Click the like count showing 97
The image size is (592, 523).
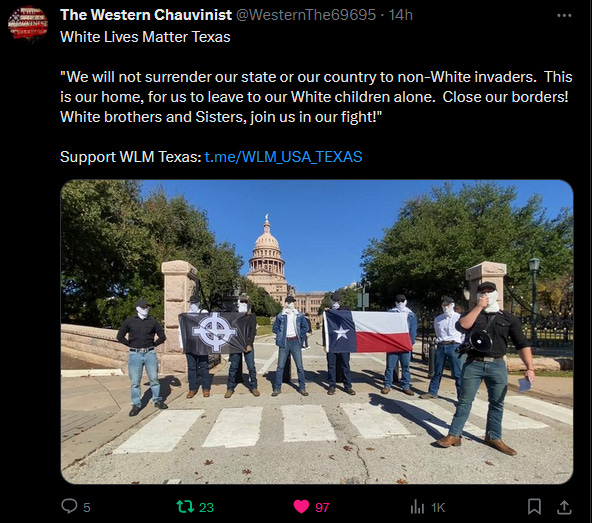tap(322, 508)
